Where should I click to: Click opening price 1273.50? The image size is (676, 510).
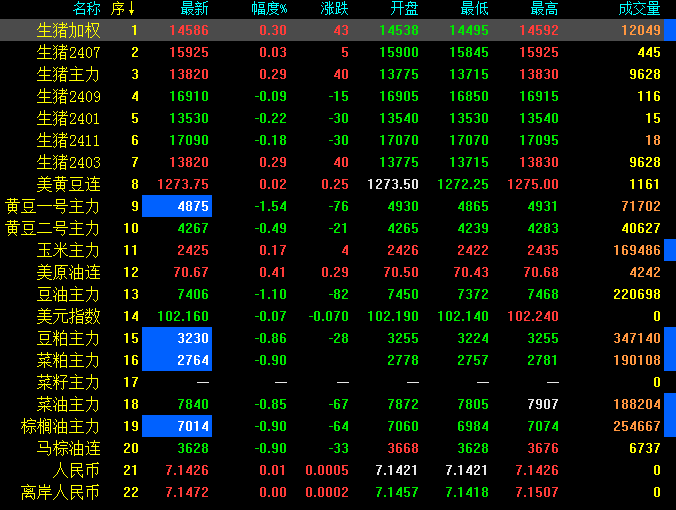pyautogui.click(x=393, y=184)
